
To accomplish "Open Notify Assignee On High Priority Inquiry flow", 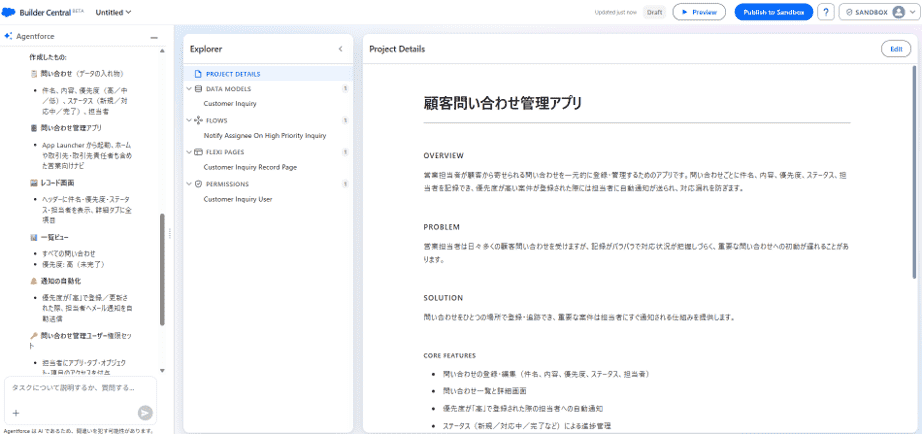I will pos(265,135).
